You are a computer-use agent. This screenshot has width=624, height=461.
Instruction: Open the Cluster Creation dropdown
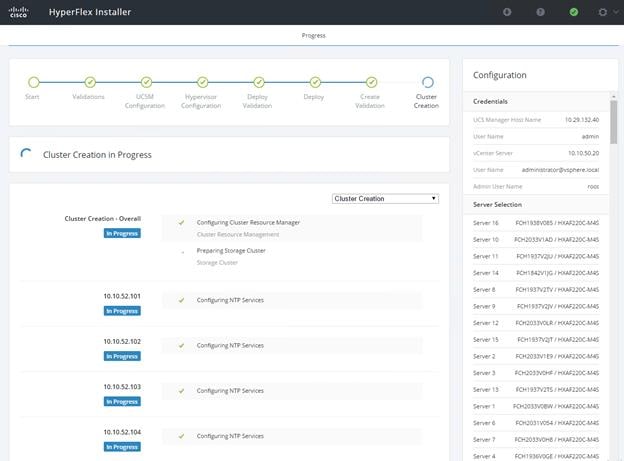pyautogui.click(x=385, y=199)
